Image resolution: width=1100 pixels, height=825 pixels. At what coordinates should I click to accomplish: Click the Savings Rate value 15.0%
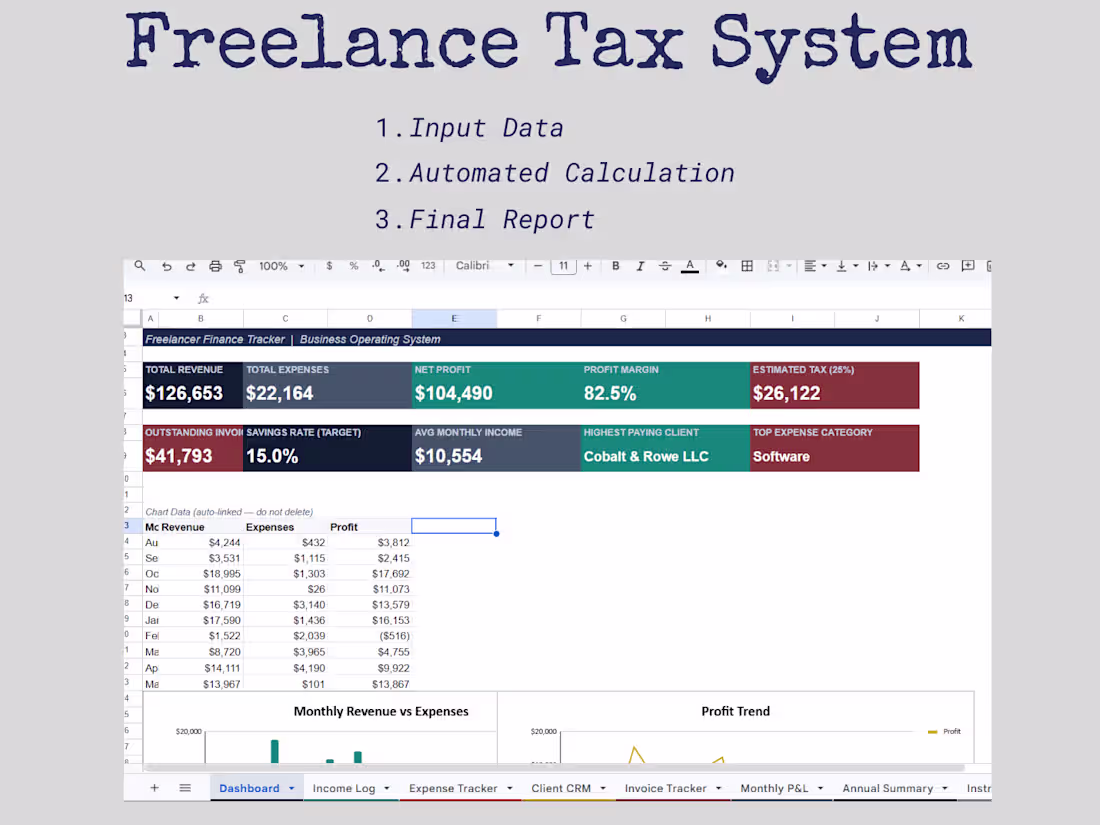click(x=272, y=457)
